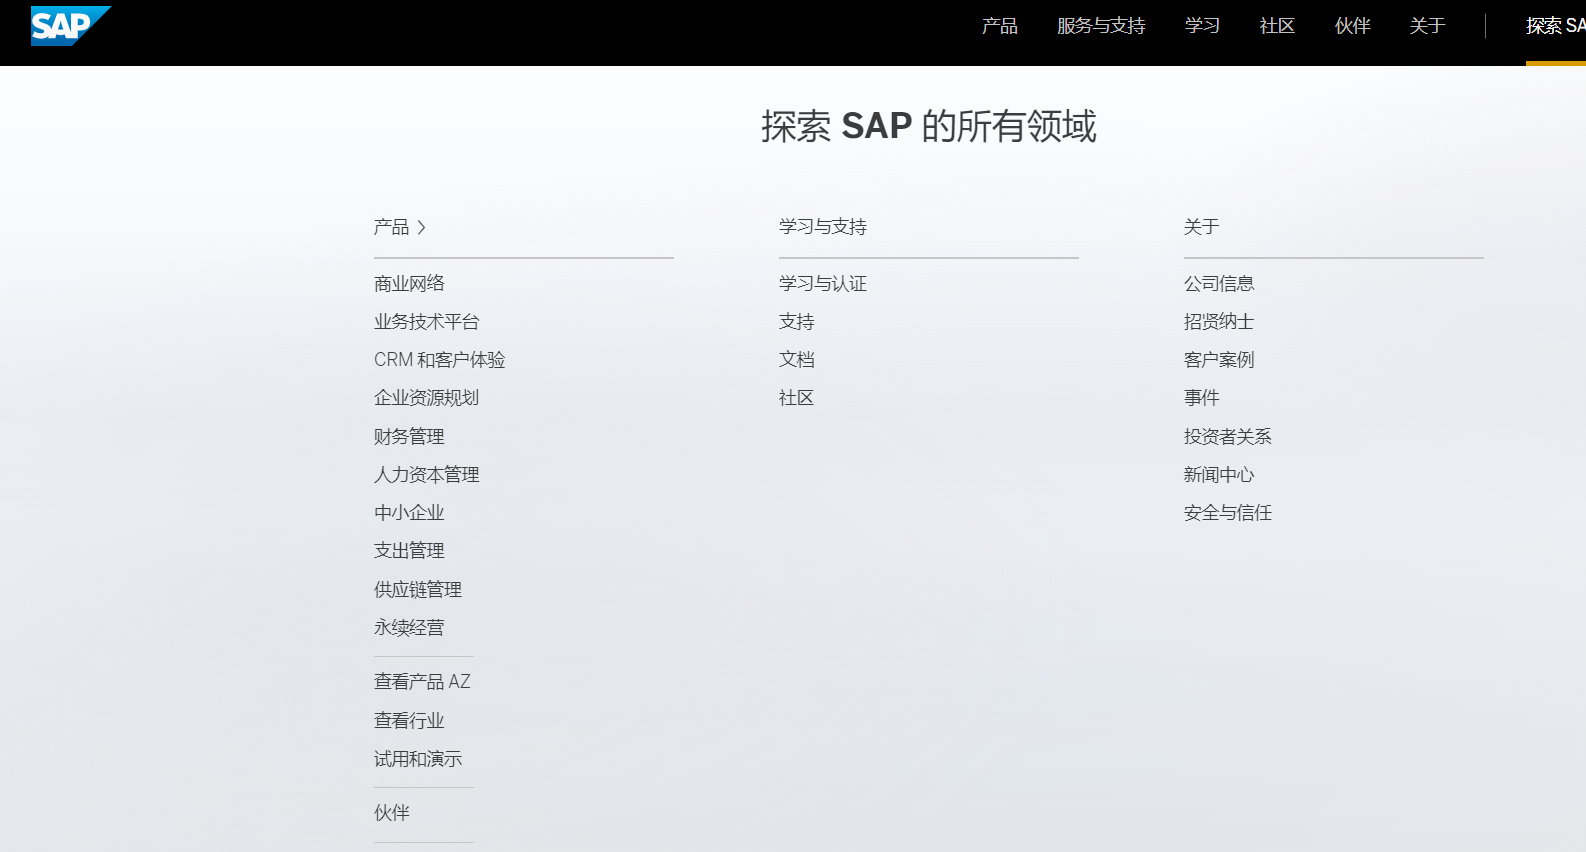The height and width of the screenshot is (852, 1586).
Task: Open the 伙伴 top navigation menu
Action: pyautogui.click(x=1352, y=26)
